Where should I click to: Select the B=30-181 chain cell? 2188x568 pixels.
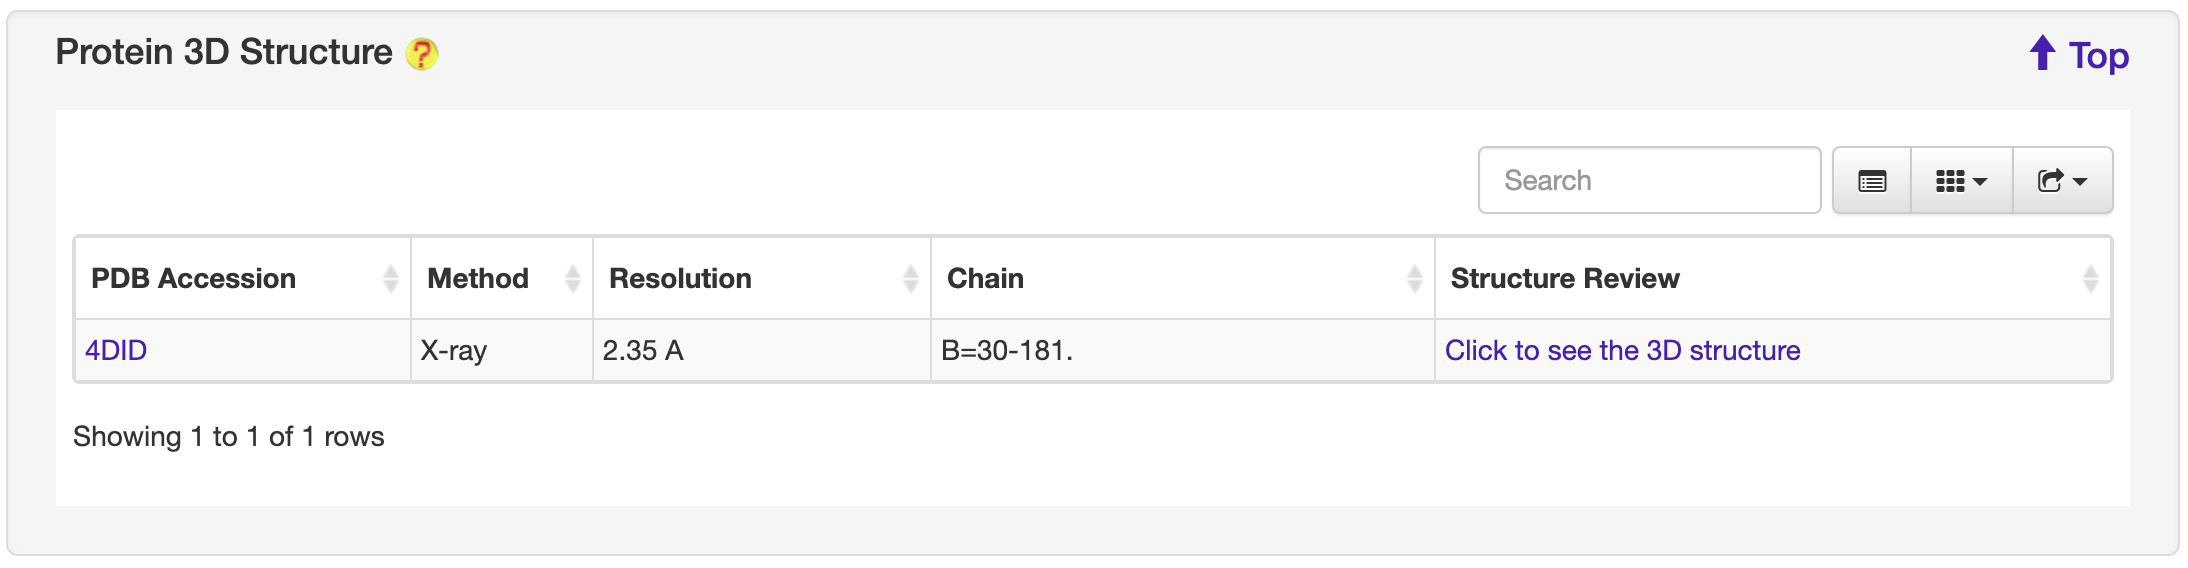1006,351
